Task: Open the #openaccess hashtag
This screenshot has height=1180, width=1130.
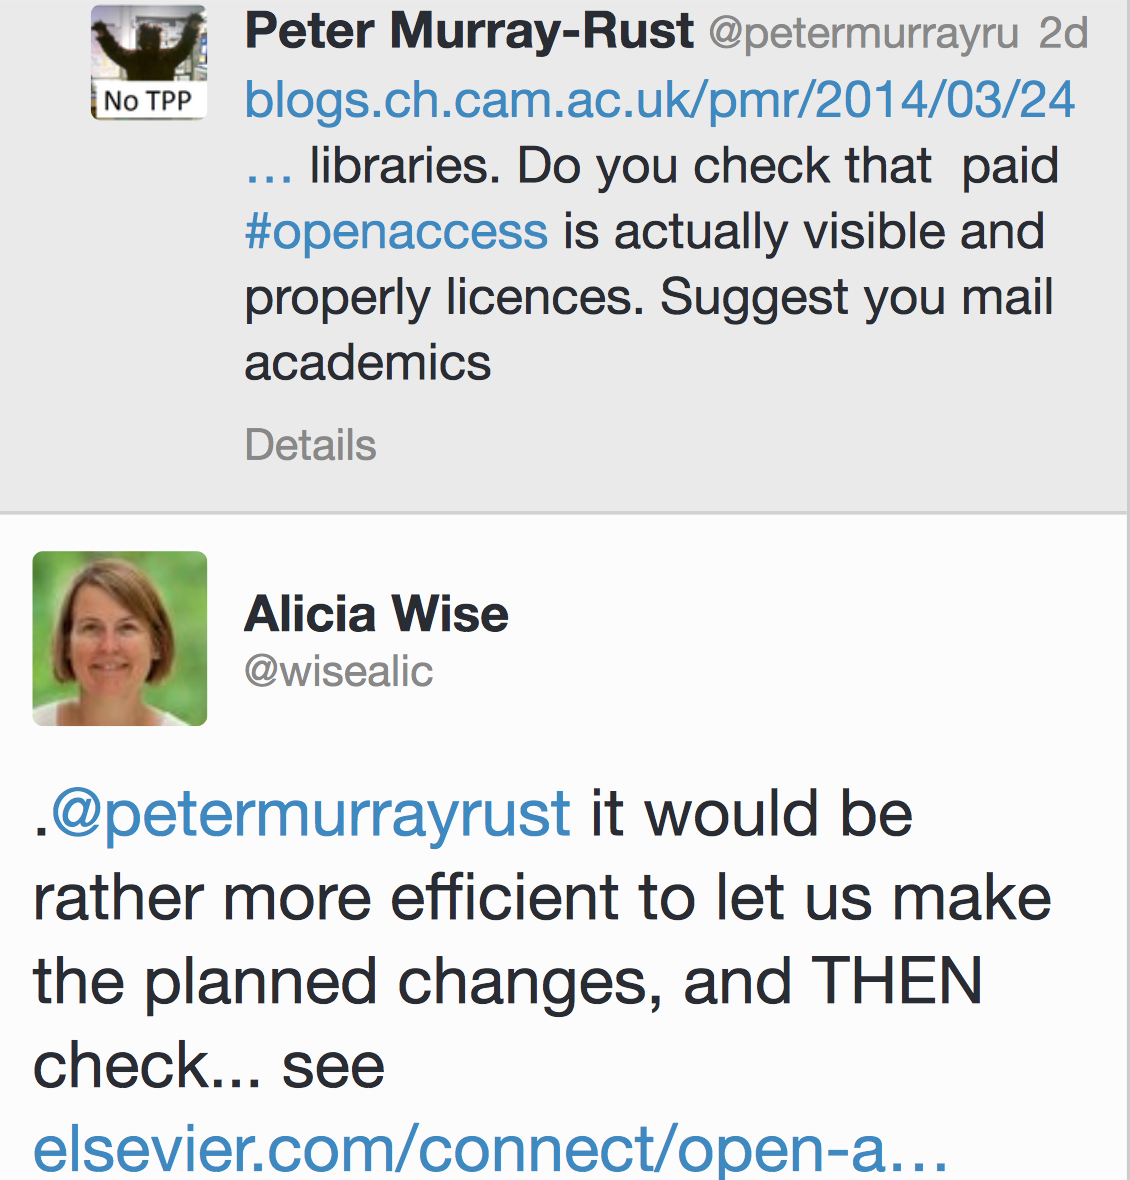Action: coord(396,232)
